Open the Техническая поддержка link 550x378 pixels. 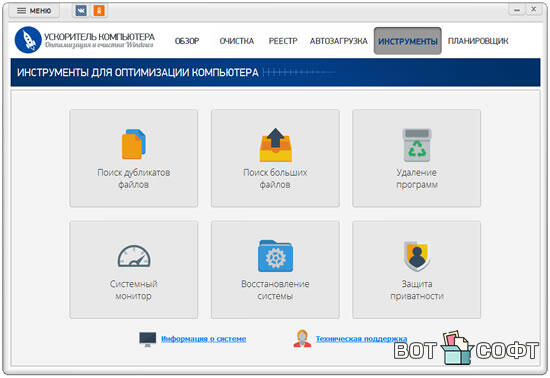tap(361, 339)
